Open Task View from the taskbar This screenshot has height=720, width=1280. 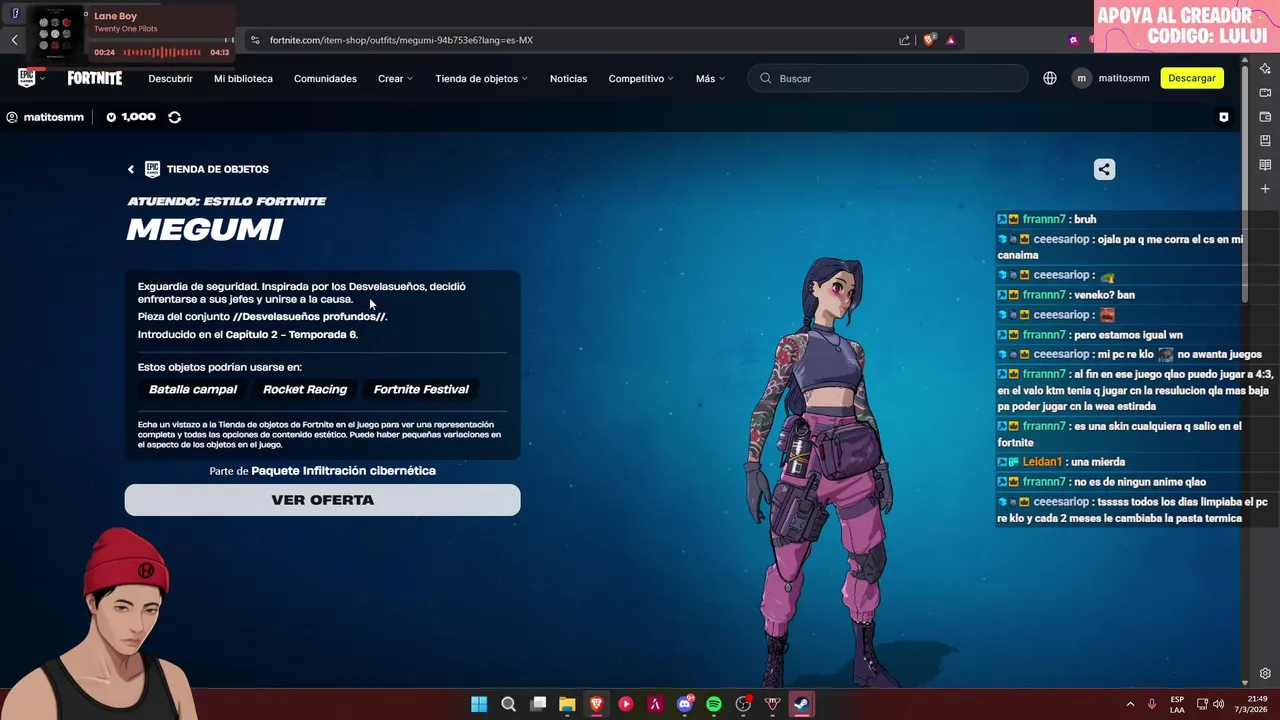[x=538, y=704]
